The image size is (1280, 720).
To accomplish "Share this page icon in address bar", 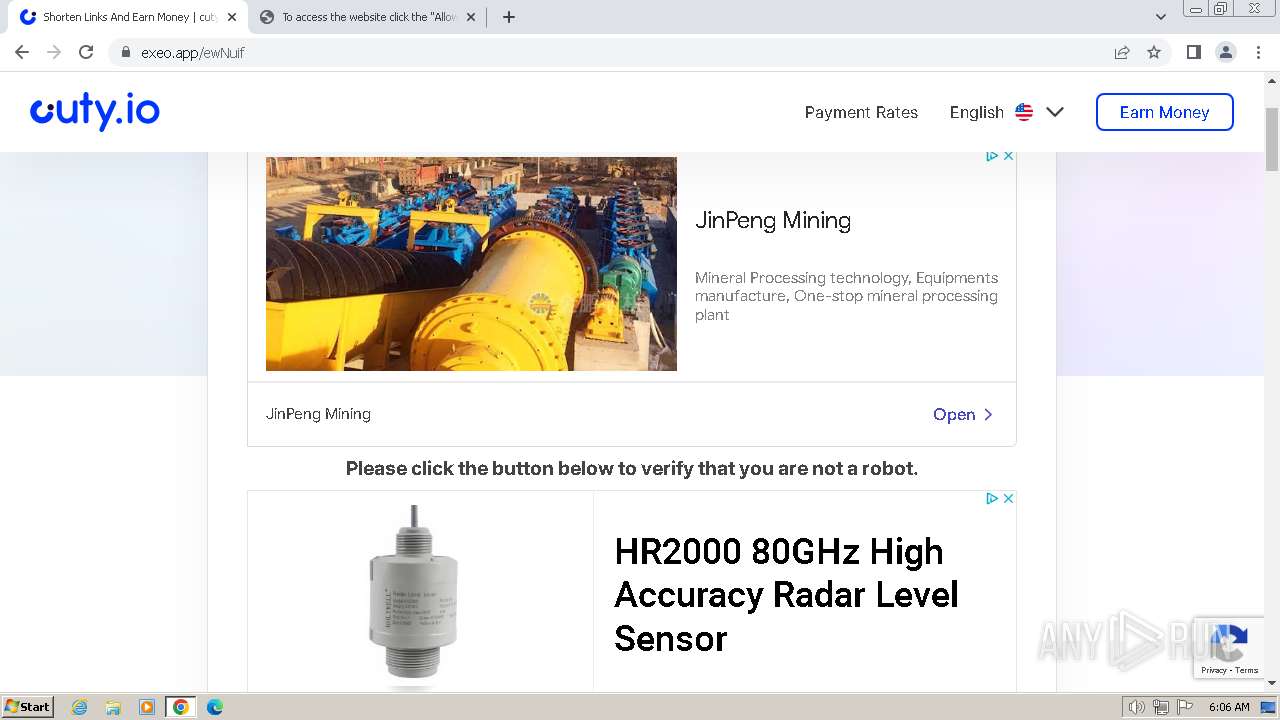I will tap(1122, 52).
